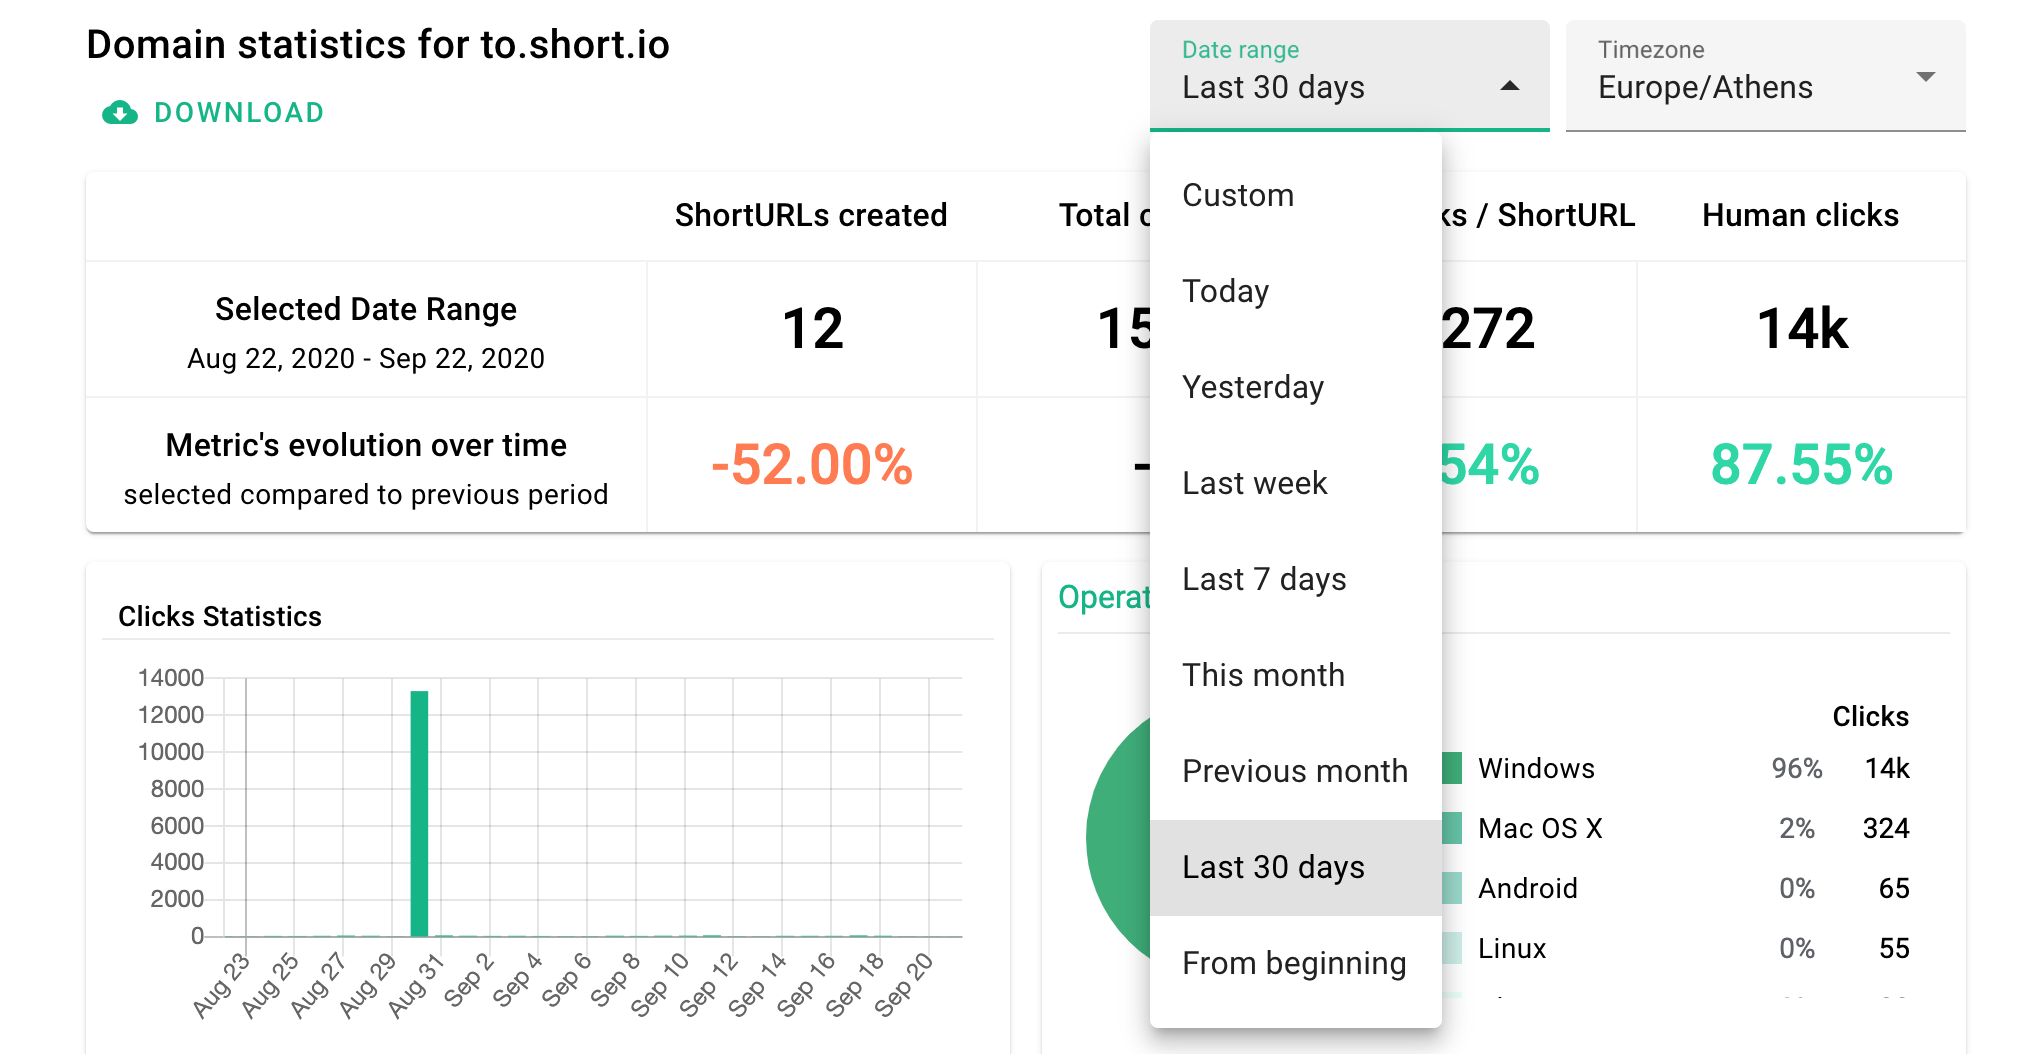2038x1054 pixels.
Task: Click the cloud download icon
Action: [x=120, y=113]
